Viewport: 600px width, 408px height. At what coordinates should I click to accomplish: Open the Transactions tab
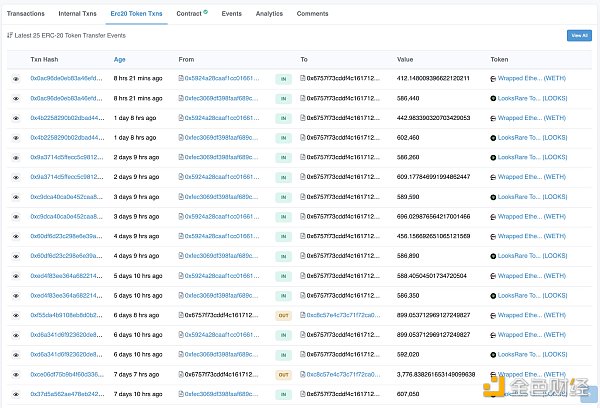(x=26, y=14)
